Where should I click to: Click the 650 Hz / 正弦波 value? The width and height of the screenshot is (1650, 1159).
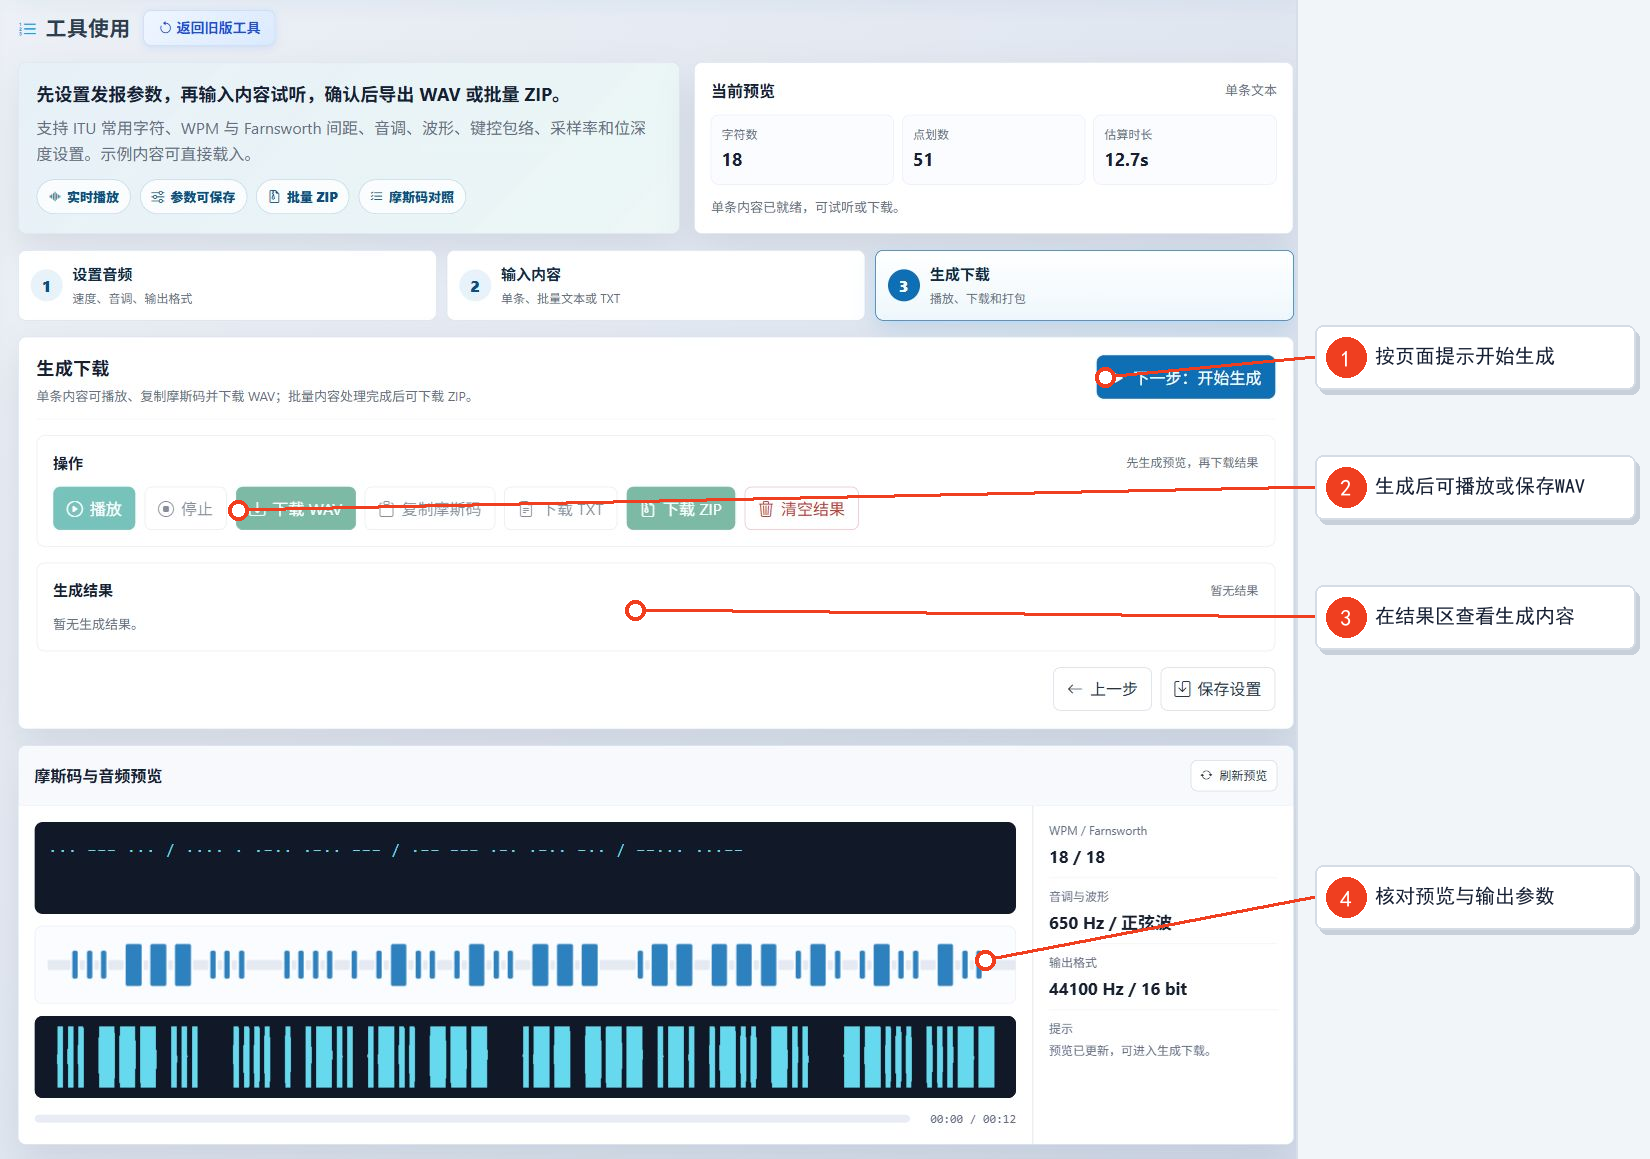[1110, 923]
